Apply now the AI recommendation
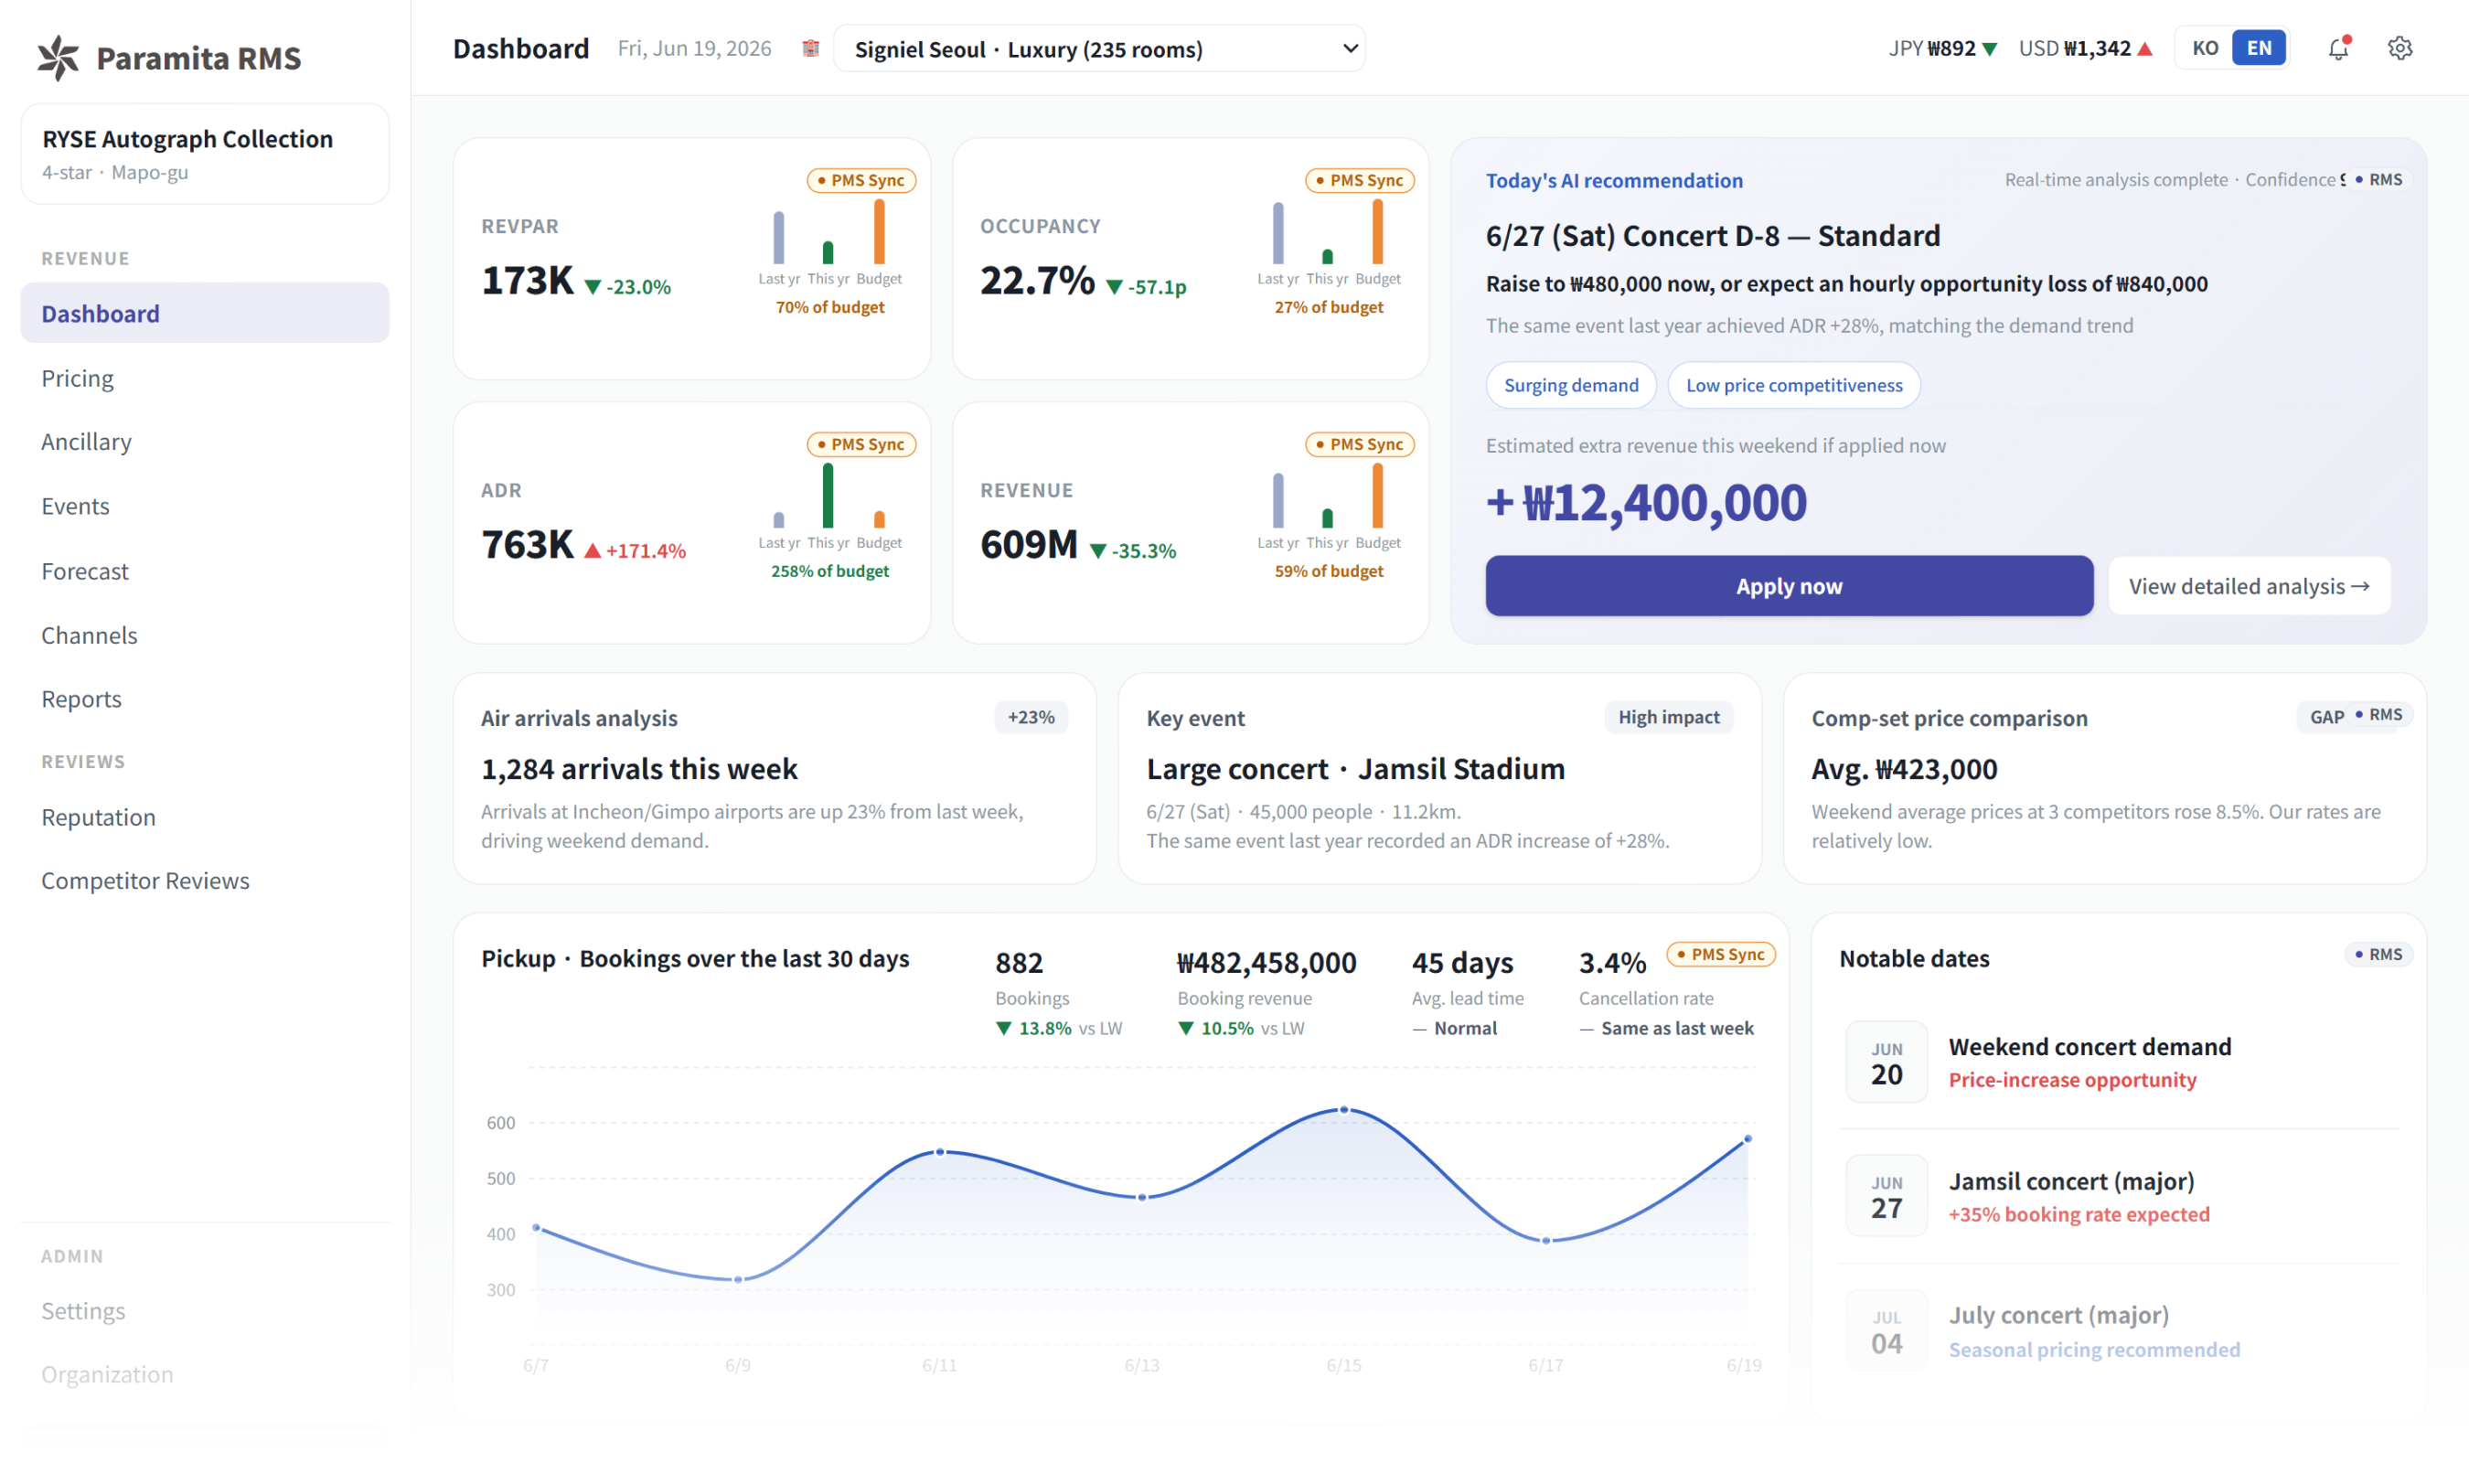2469x1484 pixels. pos(1788,586)
